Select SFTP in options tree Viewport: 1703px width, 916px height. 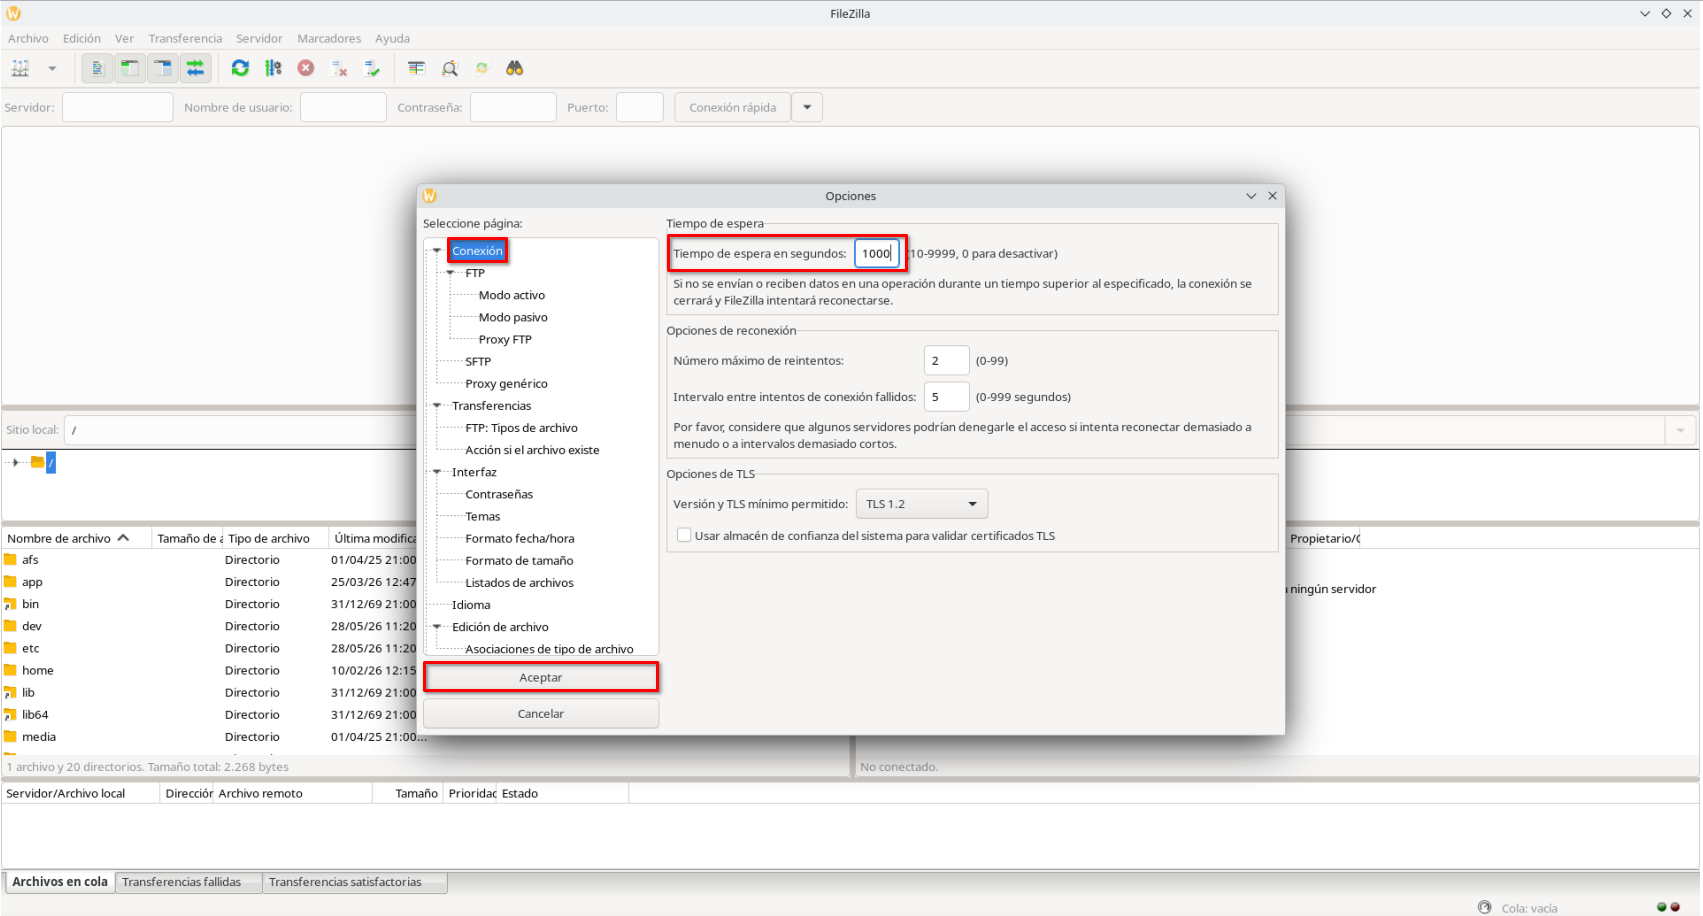[478, 361]
